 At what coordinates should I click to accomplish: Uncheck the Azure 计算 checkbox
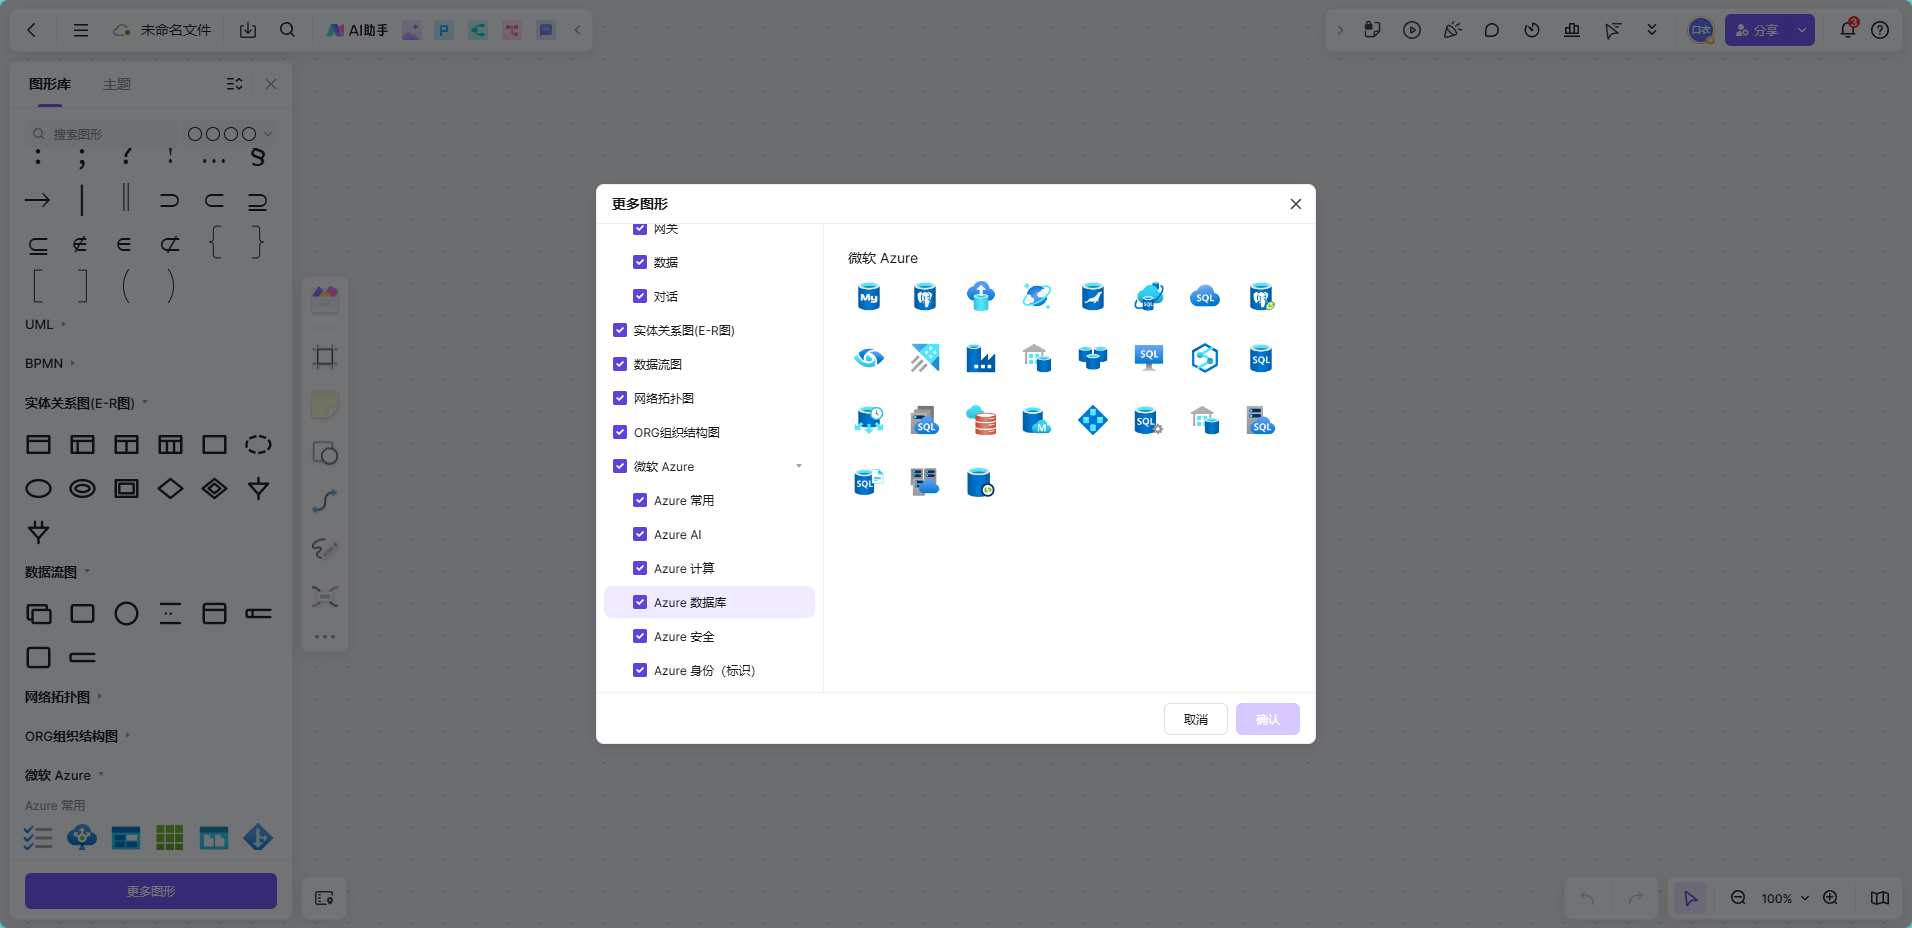click(x=640, y=568)
